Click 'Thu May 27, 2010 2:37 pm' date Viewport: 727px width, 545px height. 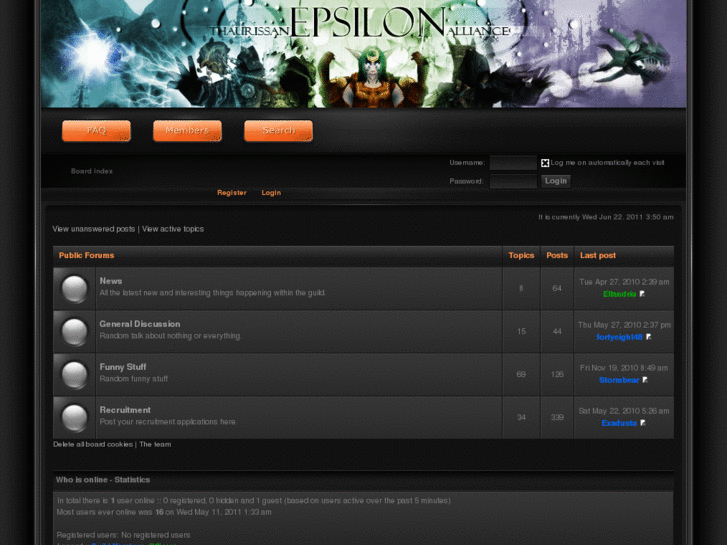pyautogui.click(x=624, y=325)
